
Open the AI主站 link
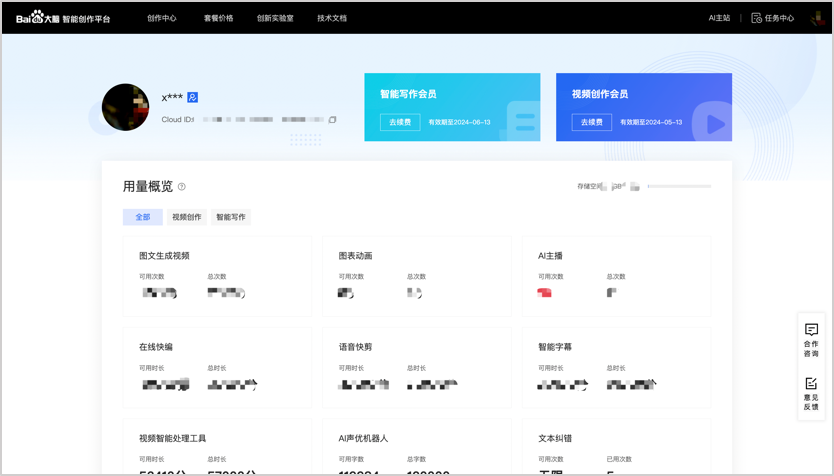coord(719,18)
